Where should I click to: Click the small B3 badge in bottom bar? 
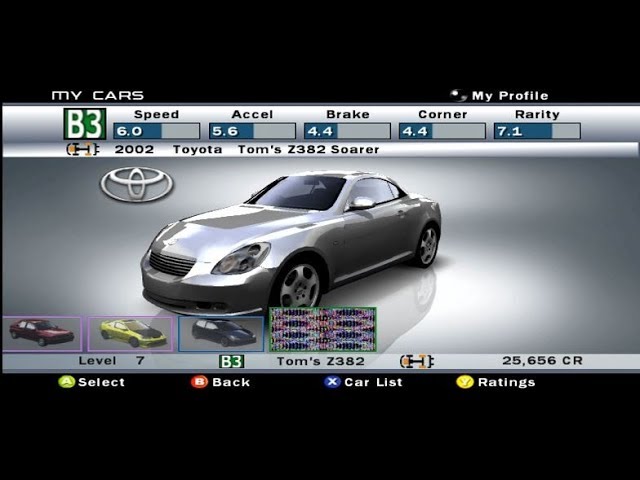click(x=231, y=361)
